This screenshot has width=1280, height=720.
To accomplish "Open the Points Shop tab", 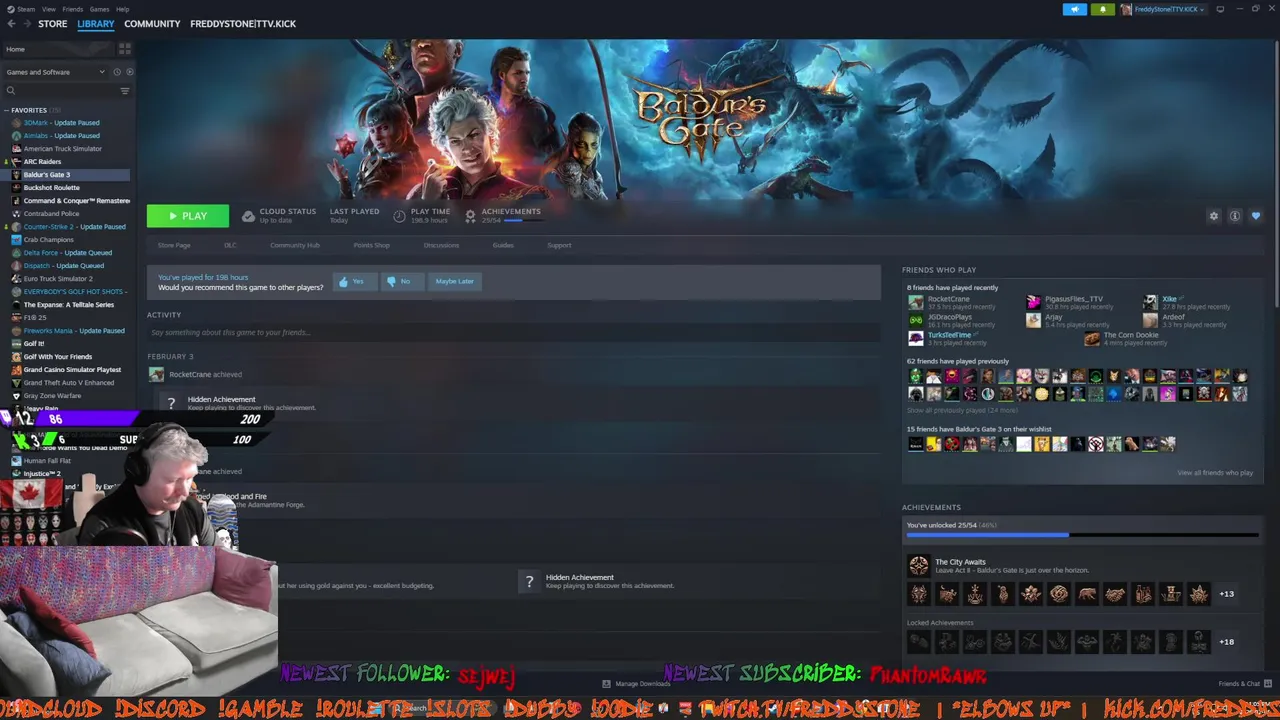I will coord(372,245).
